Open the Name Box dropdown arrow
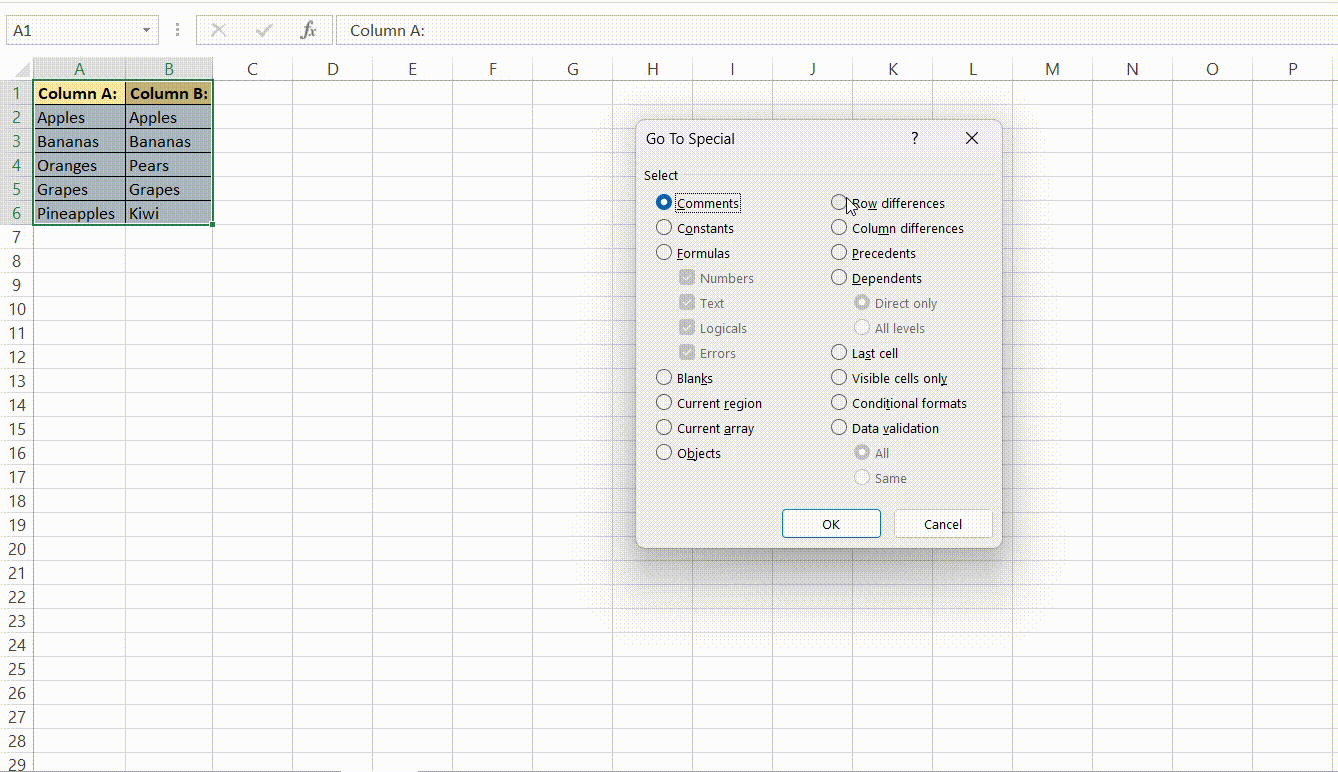Image resolution: width=1338 pixels, height=772 pixels. point(147,30)
